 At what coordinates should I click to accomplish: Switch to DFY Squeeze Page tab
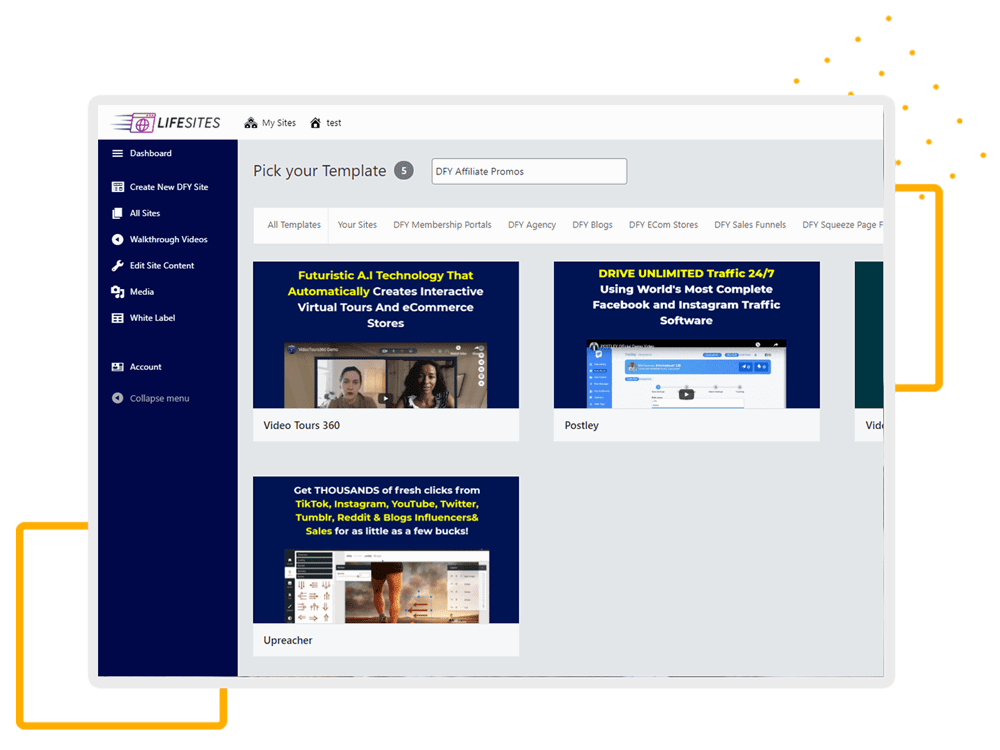842,224
